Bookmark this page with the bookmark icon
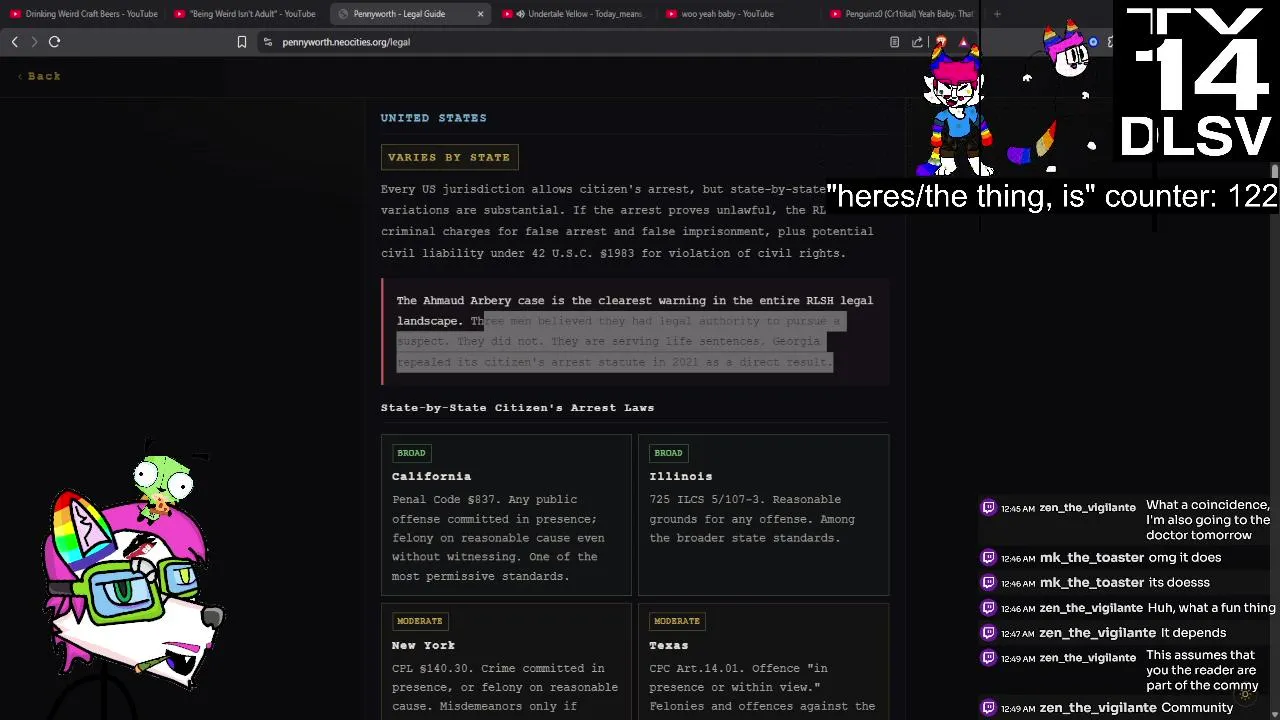This screenshot has height=720, width=1280. coord(241,42)
